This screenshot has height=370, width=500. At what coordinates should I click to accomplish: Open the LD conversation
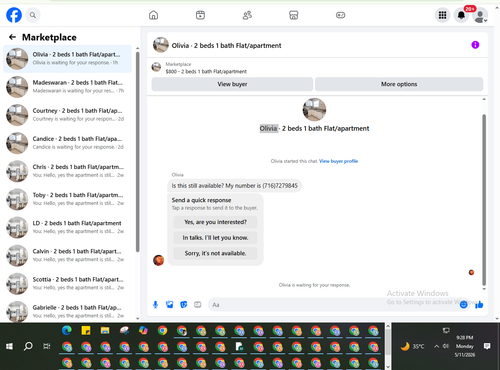67,227
